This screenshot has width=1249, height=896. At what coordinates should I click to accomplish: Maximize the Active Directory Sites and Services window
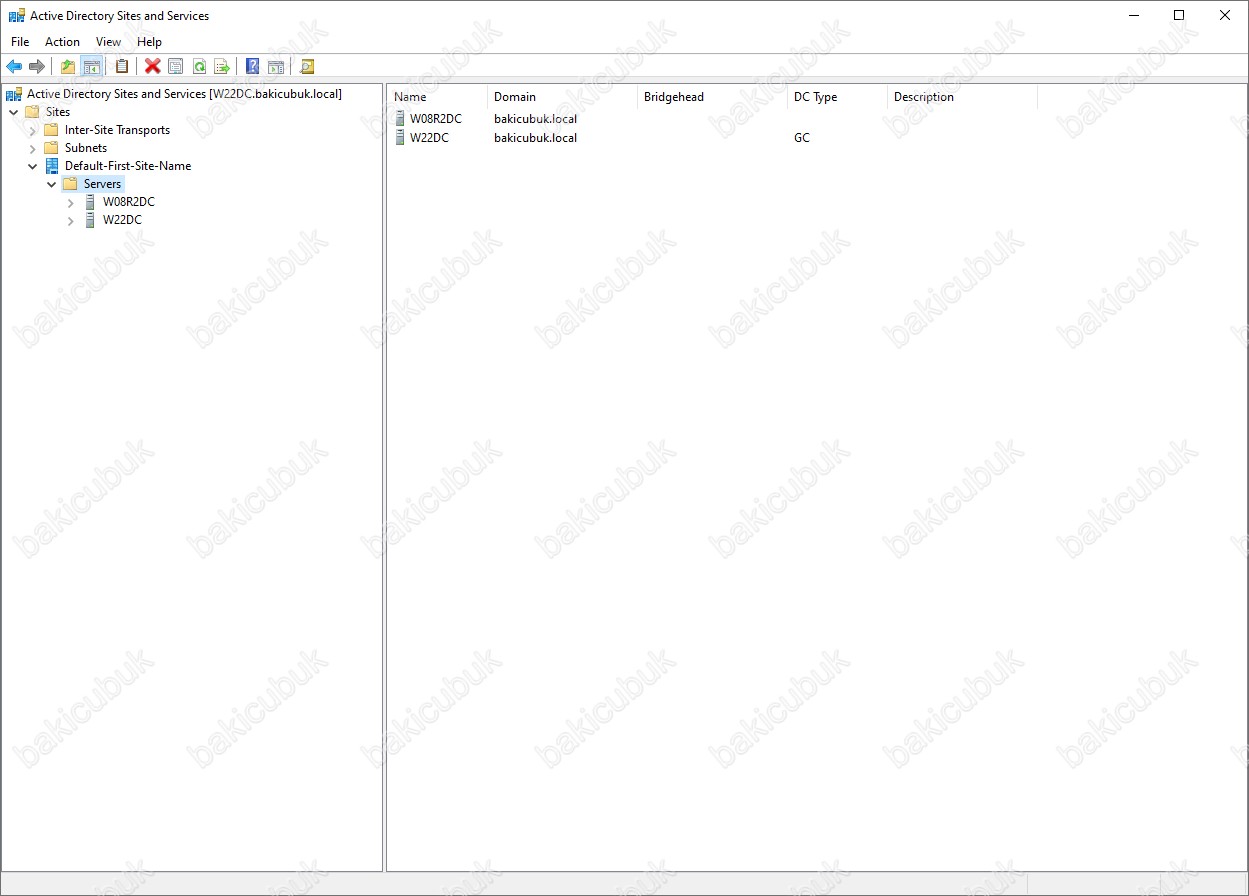tap(1179, 15)
